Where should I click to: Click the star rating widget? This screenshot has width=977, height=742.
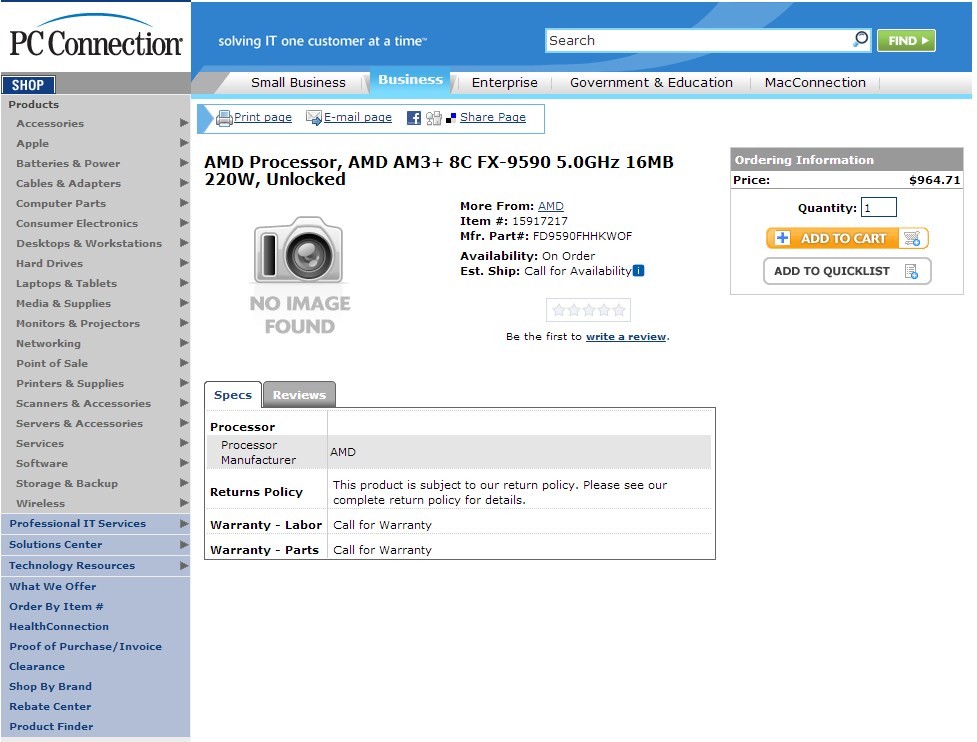[588, 310]
